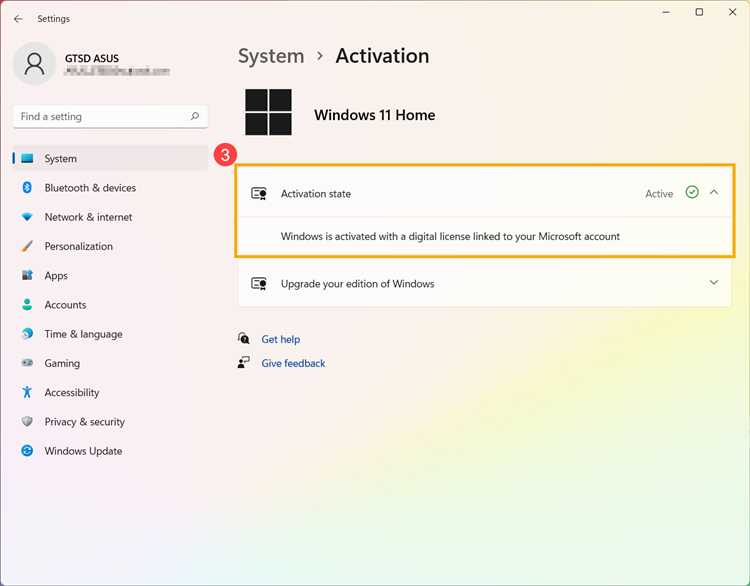Open System settings category

tap(110, 158)
